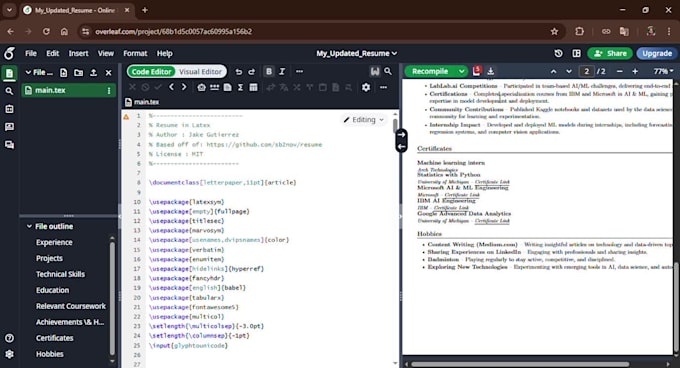Go to next PDF page

569,71
